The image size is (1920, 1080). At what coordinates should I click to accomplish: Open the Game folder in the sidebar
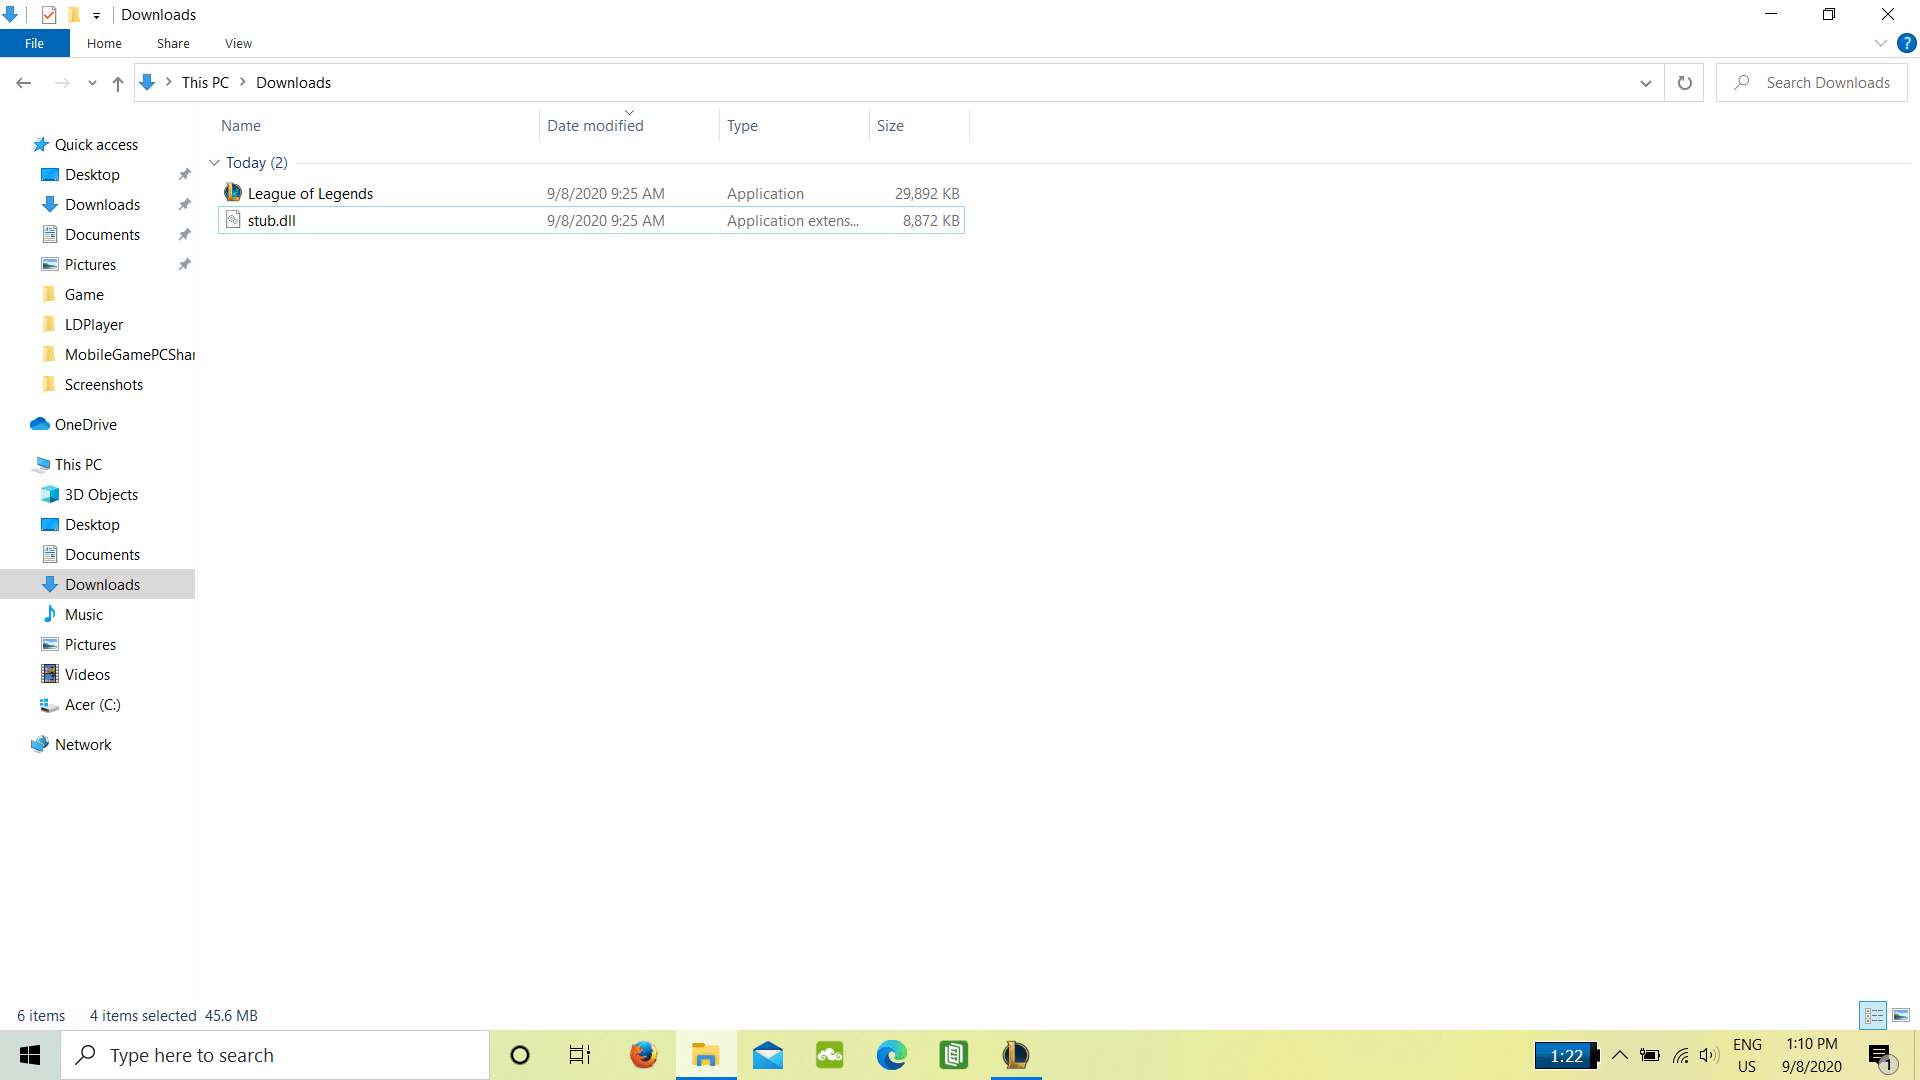point(84,295)
